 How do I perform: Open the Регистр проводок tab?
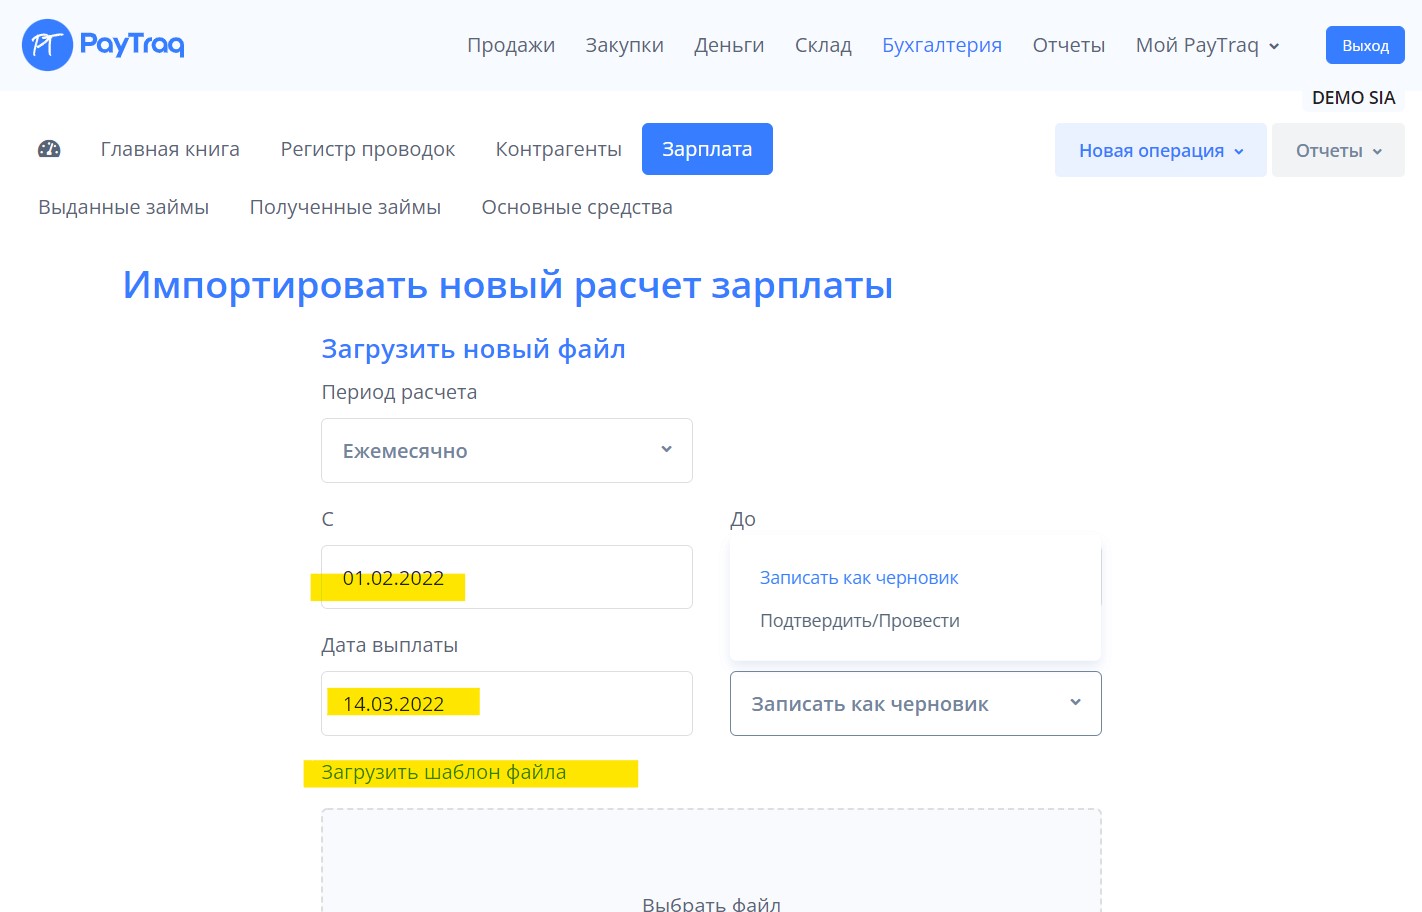[x=368, y=149]
